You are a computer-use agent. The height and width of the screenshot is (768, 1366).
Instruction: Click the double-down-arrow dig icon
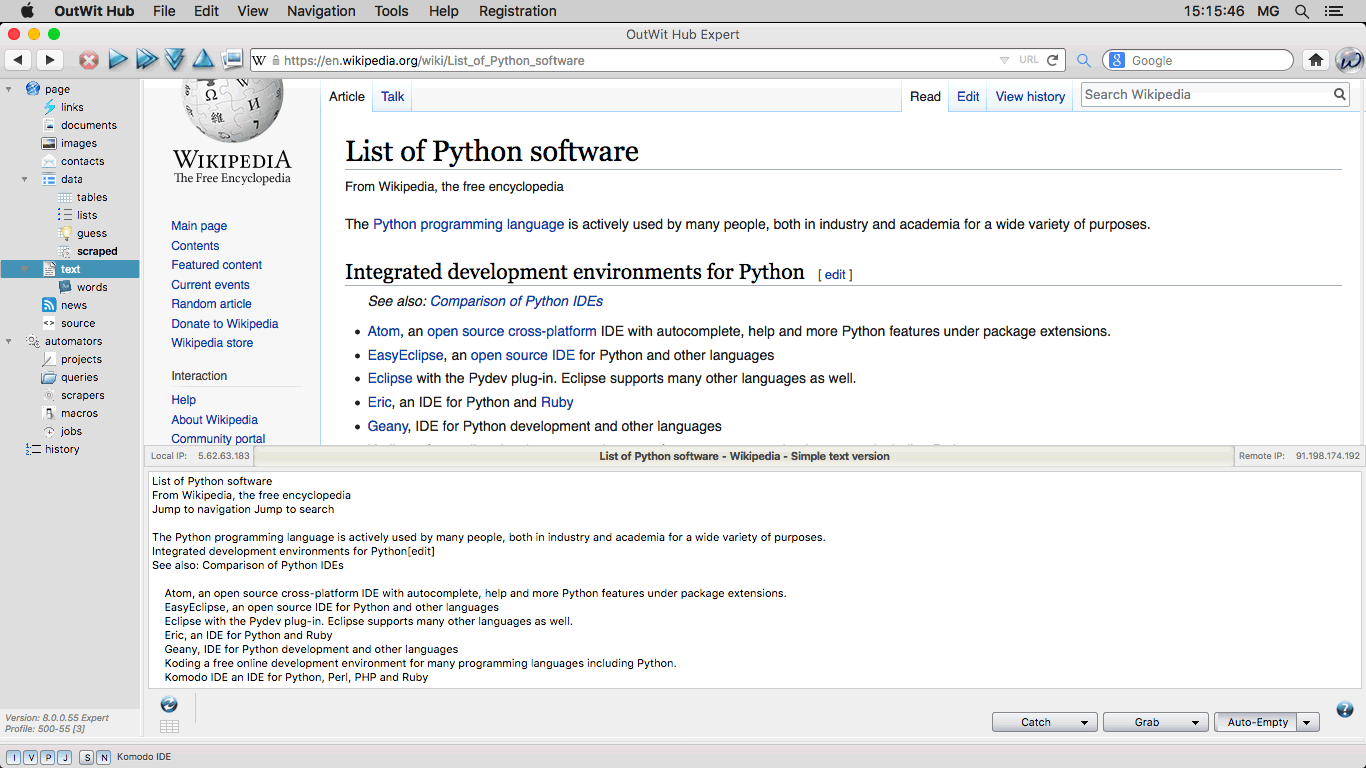[175, 60]
